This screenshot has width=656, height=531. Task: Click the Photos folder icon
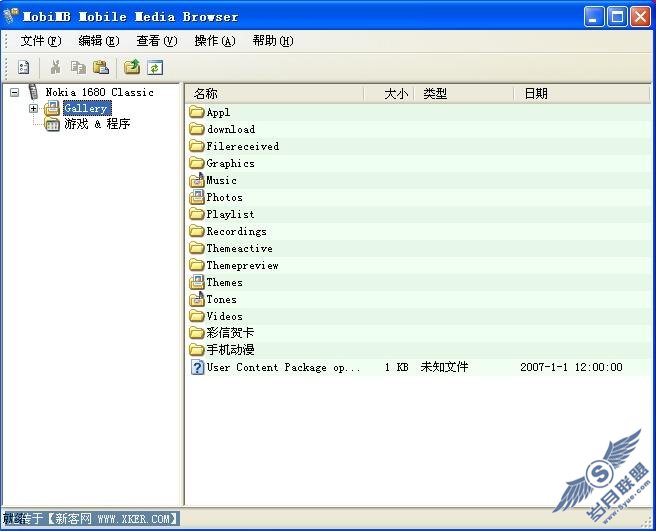tap(197, 197)
